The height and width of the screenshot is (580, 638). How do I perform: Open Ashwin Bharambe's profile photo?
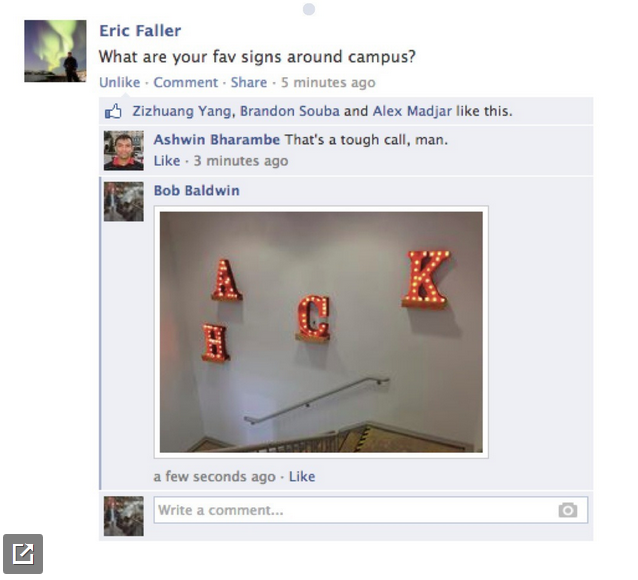(124, 150)
